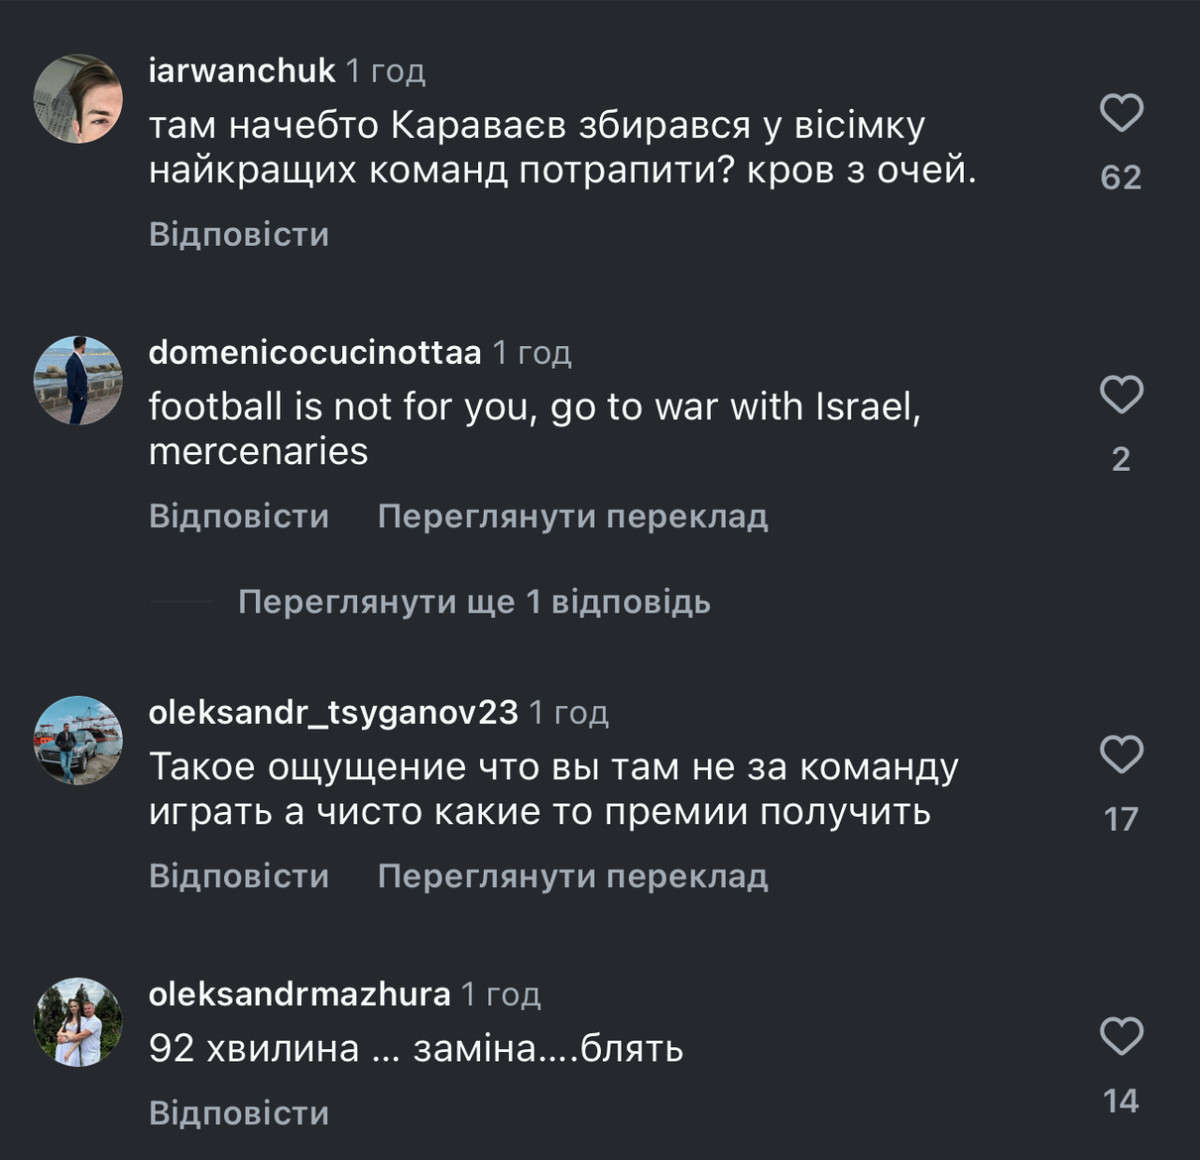Screen dimensions: 1200x1160
Task: Reply to iarwanchuk's comment
Action: click(x=239, y=234)
